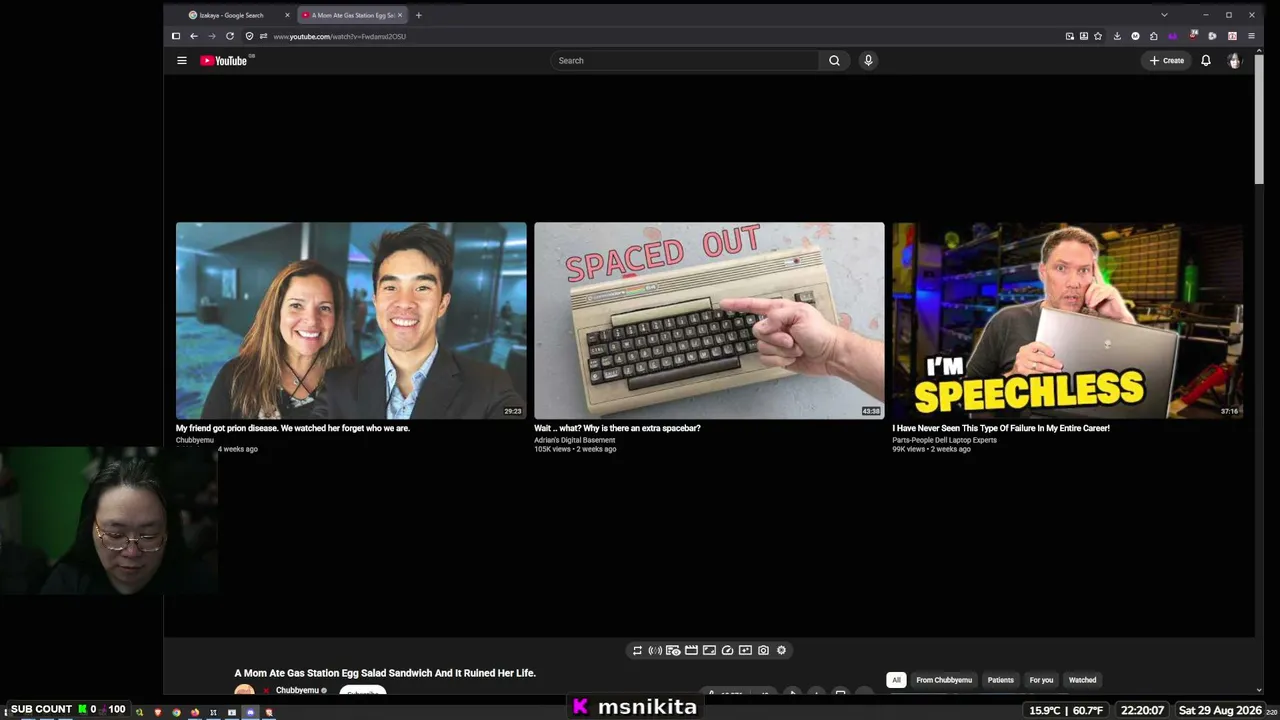Open YouTube notifications bell
This screenshot has width=1280, height=720.
1206,61
